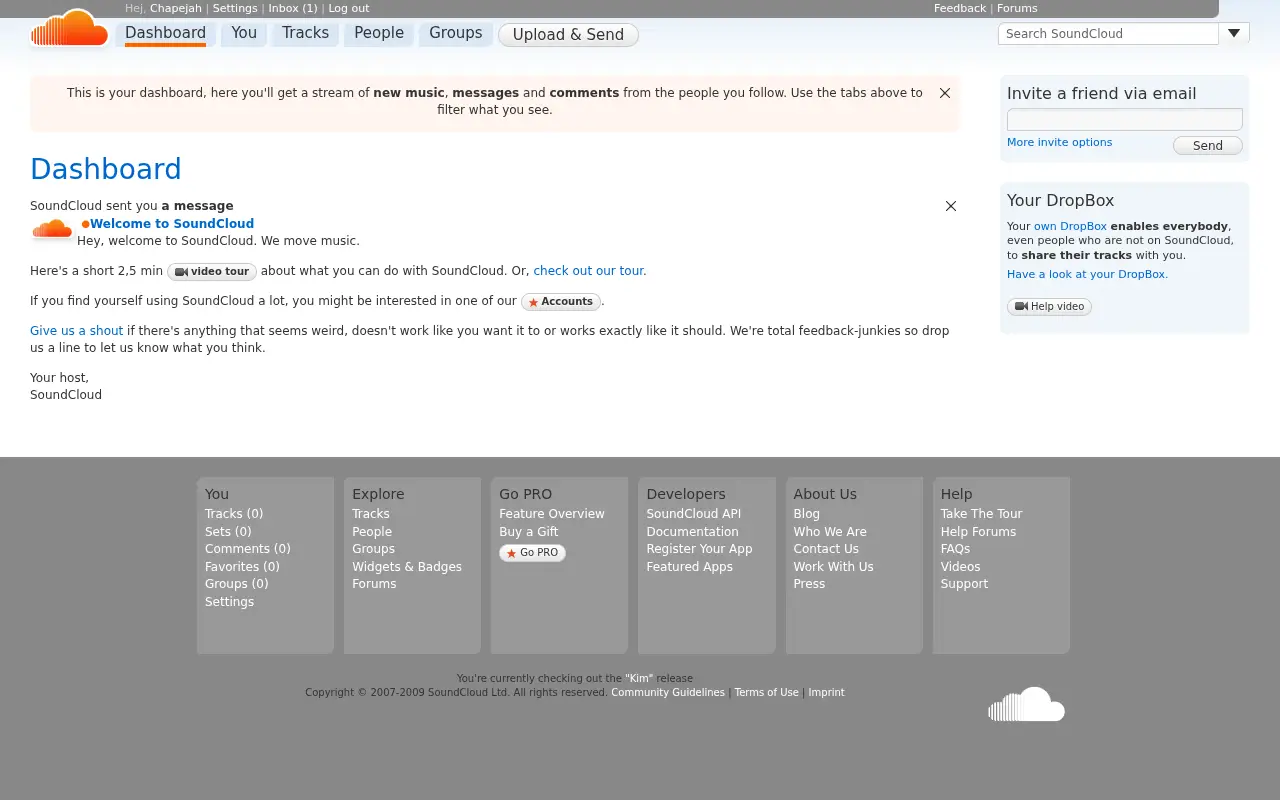Close the welcome message from SoundCloud
1280x800 pixels.
tap(951, 206)
